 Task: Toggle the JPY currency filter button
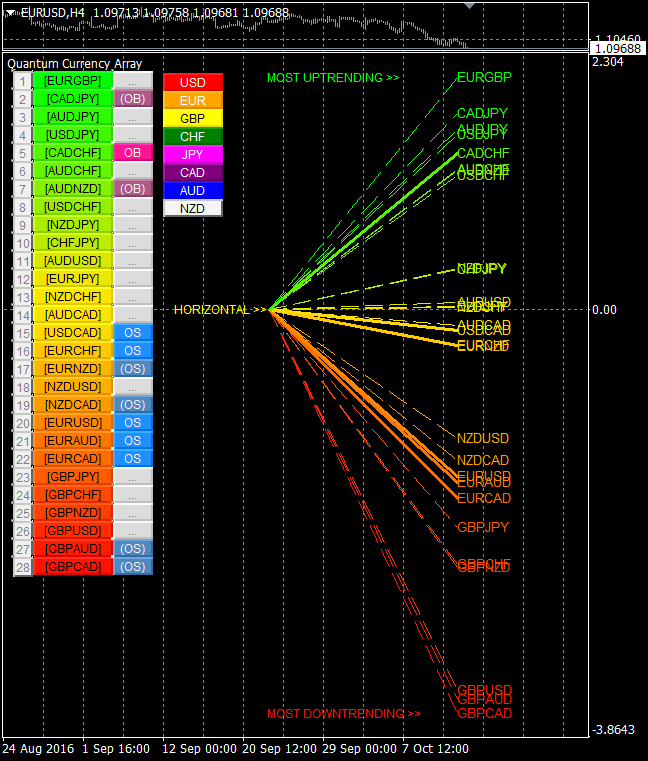pos(193,154)
